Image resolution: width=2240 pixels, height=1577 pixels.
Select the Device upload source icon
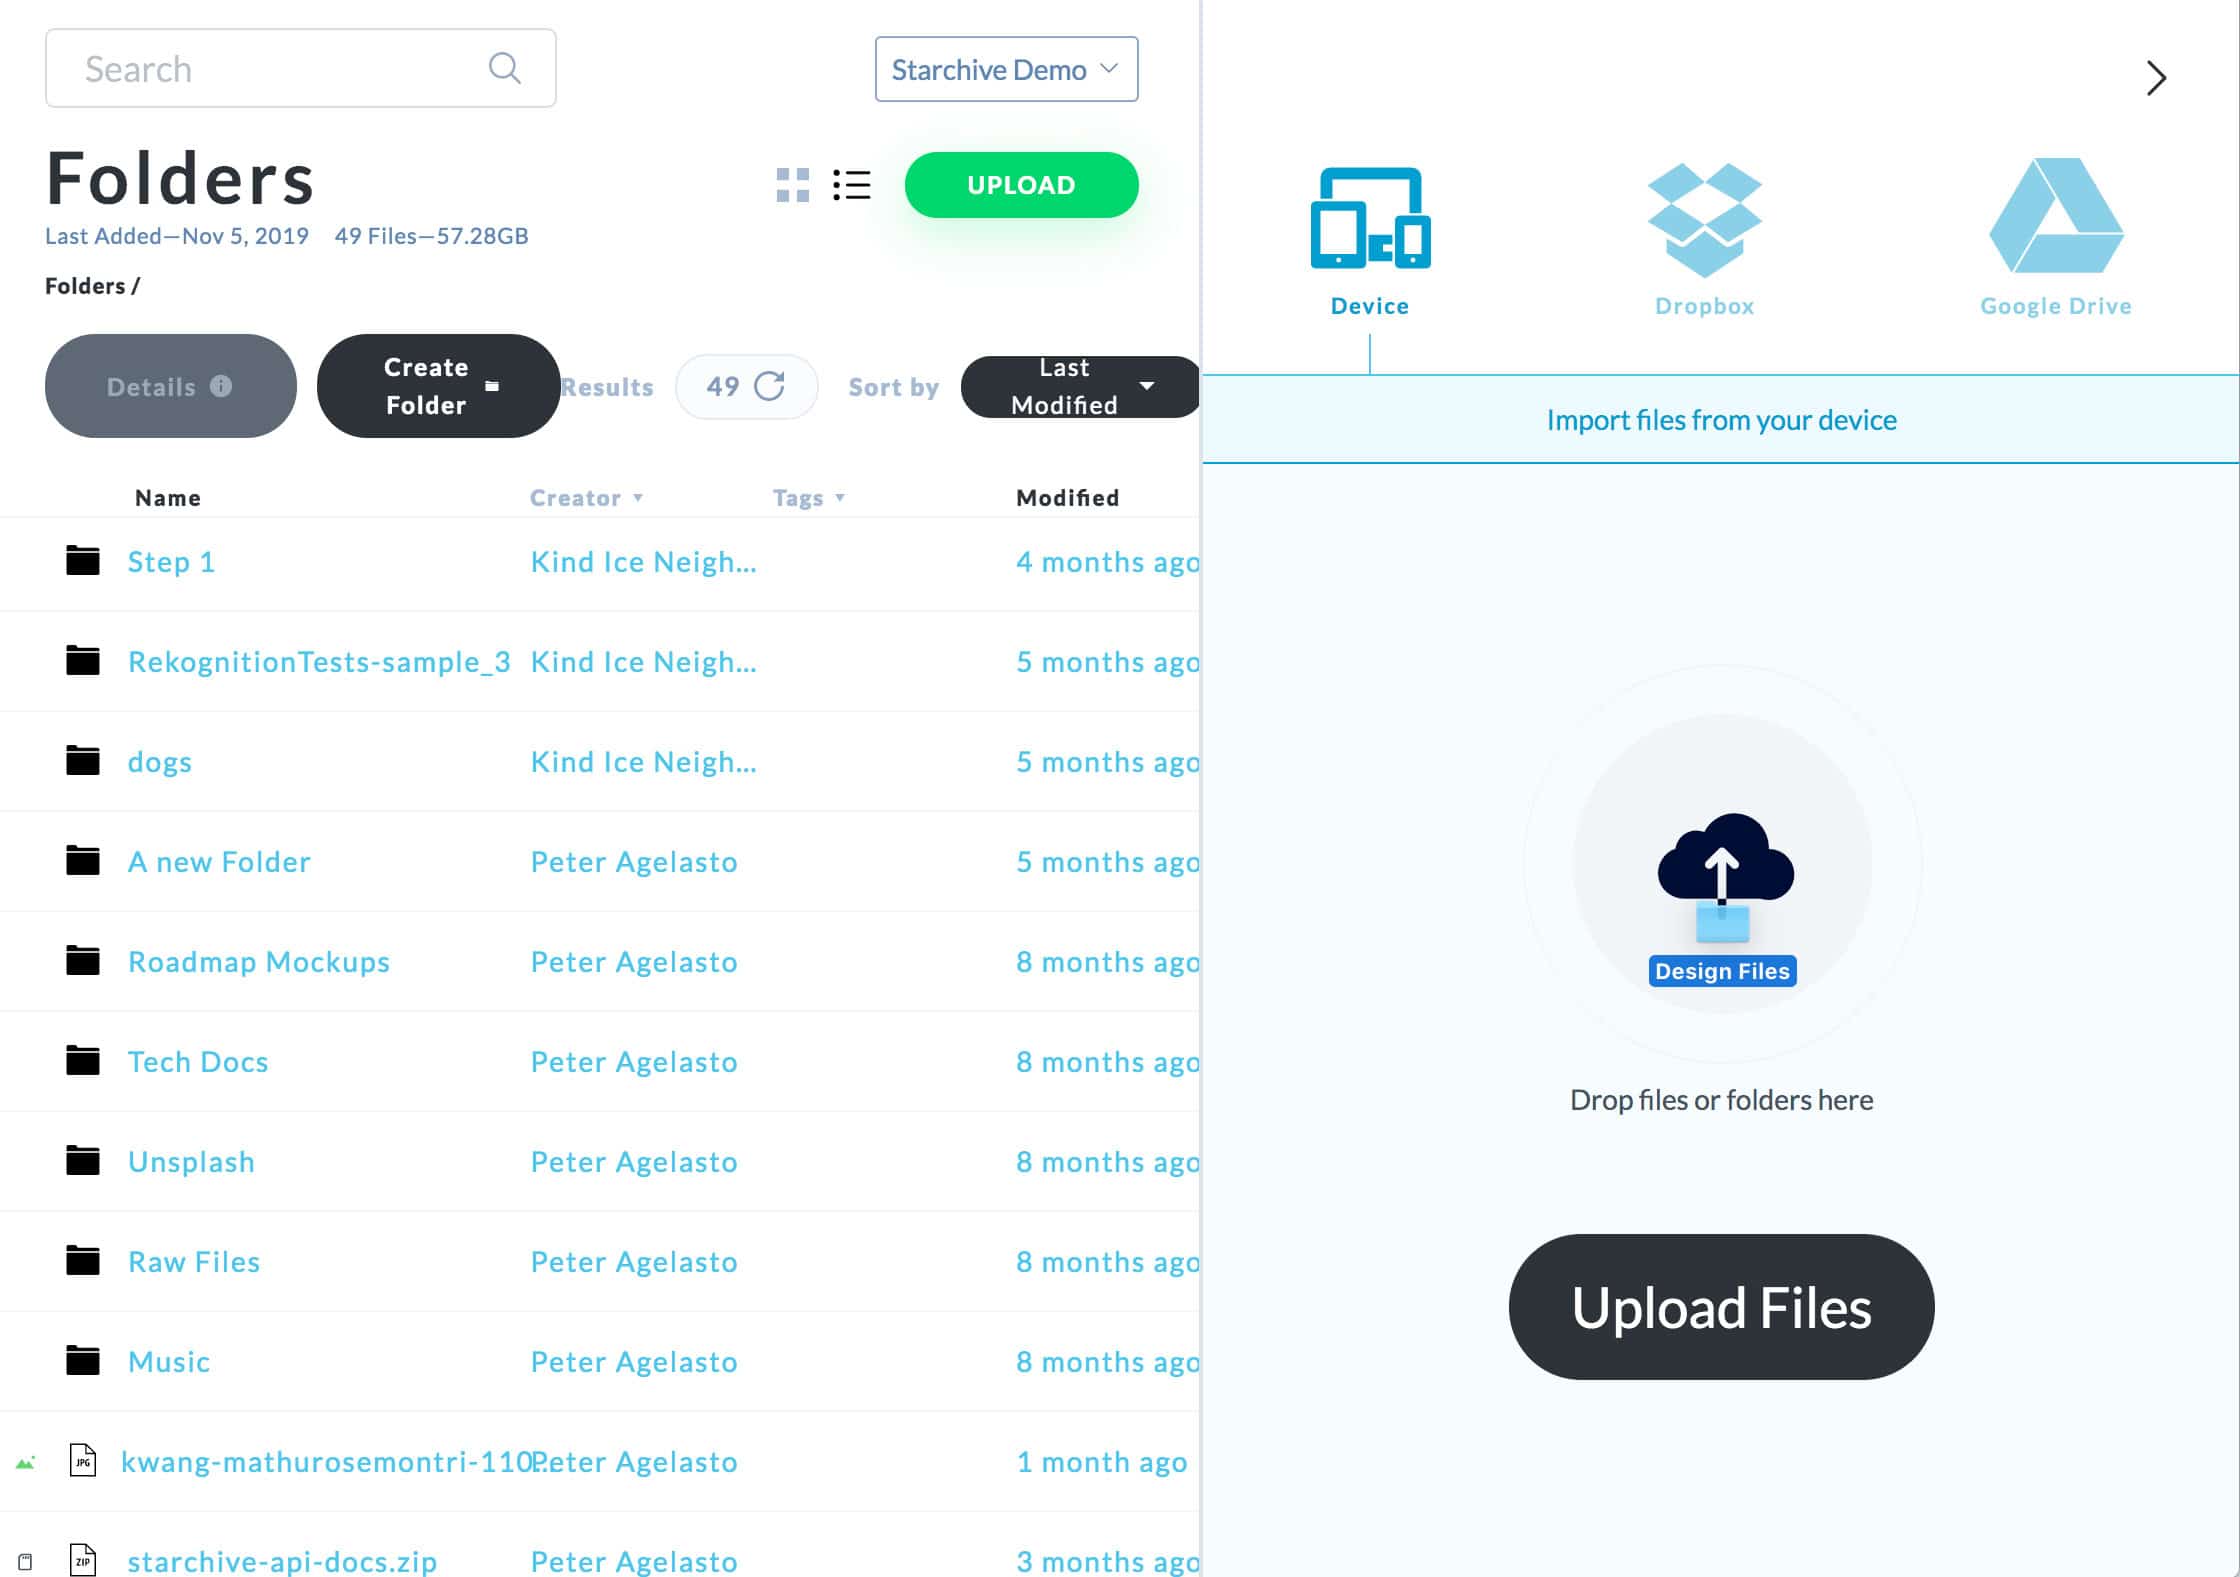tap(1370, 218)
